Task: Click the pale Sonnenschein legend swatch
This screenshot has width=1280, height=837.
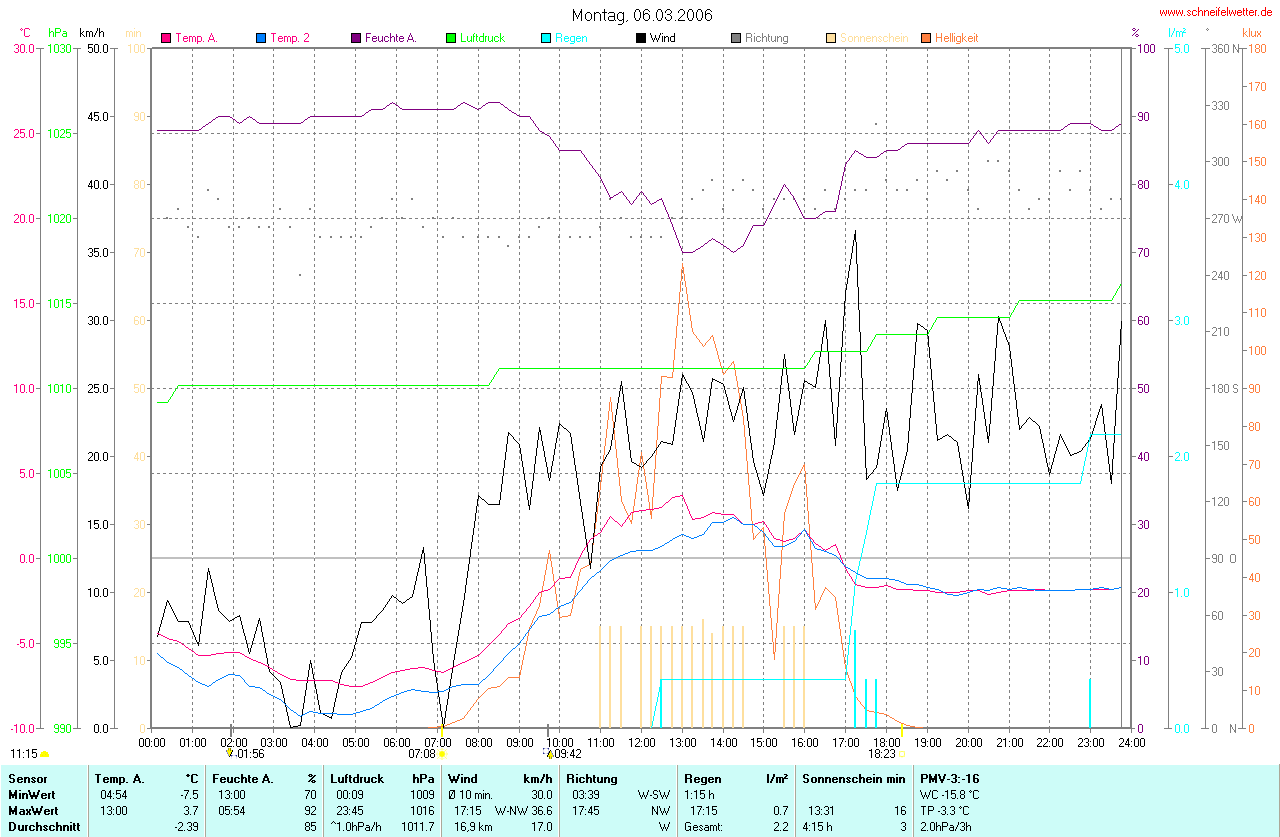Action: (x=831, y=38)
